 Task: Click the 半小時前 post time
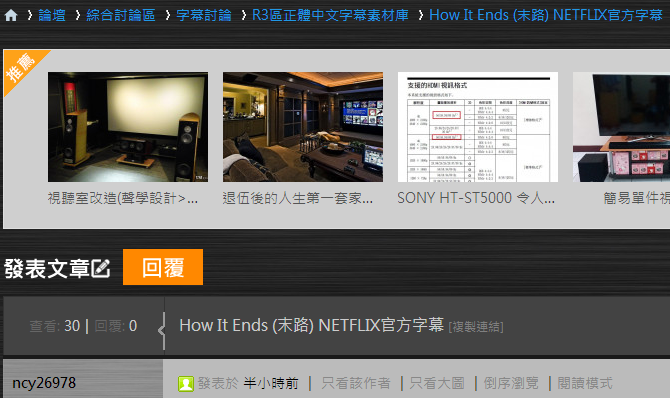tap(271, 383)
